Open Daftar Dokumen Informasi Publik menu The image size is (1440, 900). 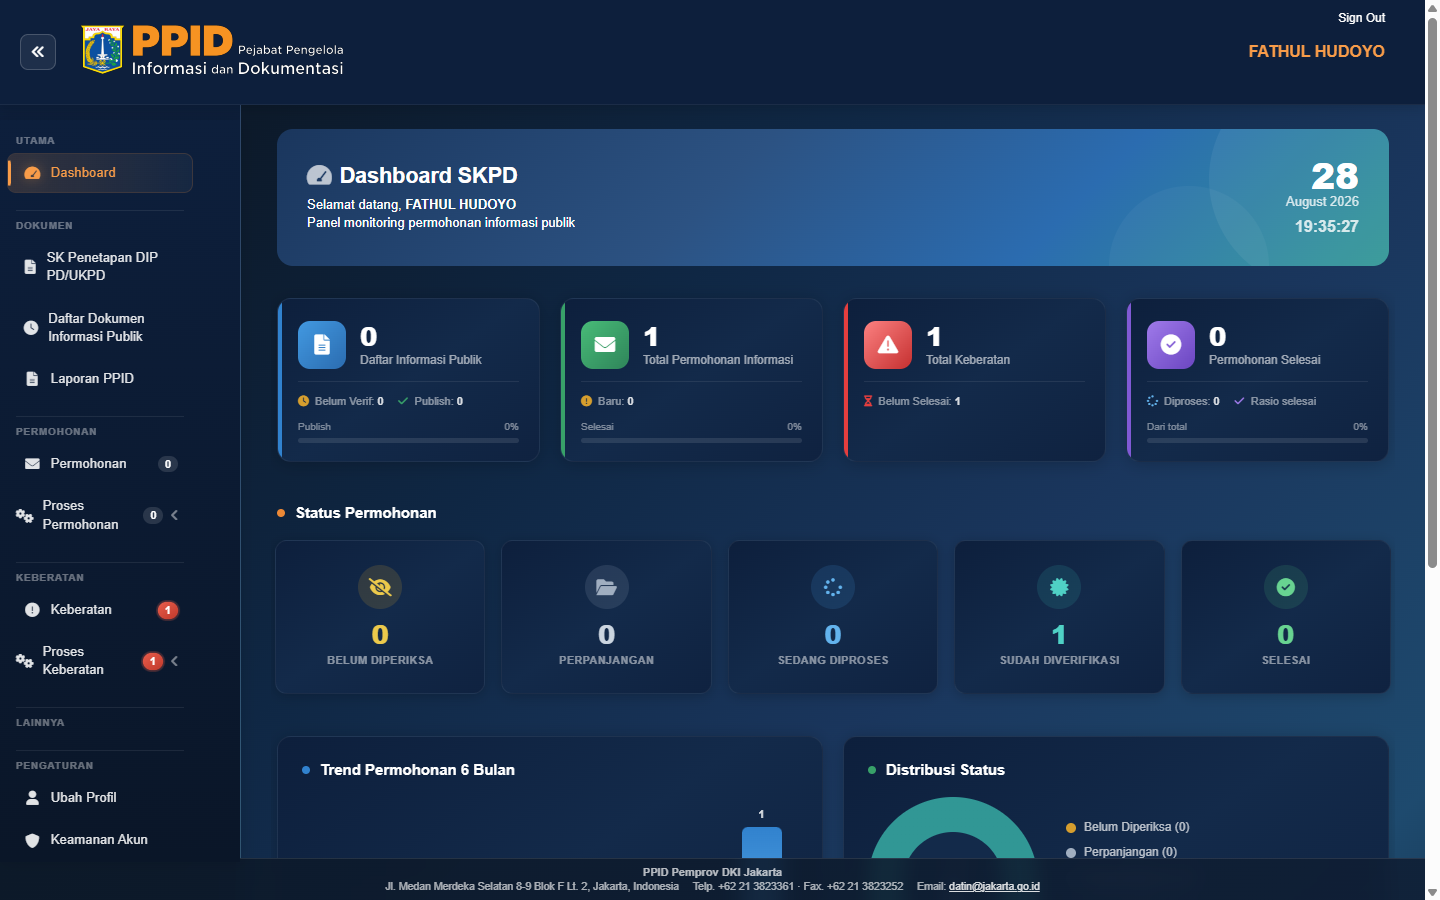100,327
